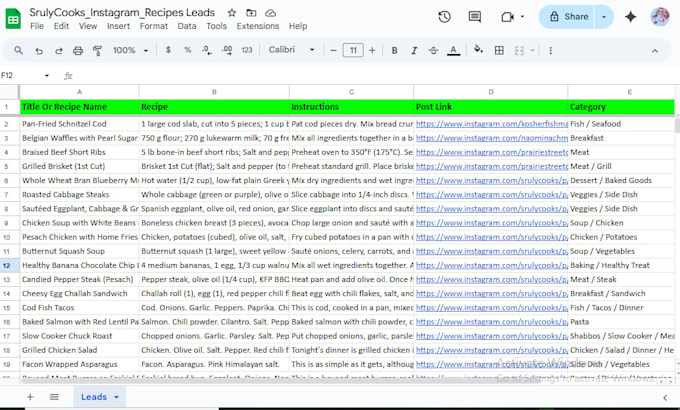Open Gemini sparkle icon
The image size is (680, 410).
[631, 17]
